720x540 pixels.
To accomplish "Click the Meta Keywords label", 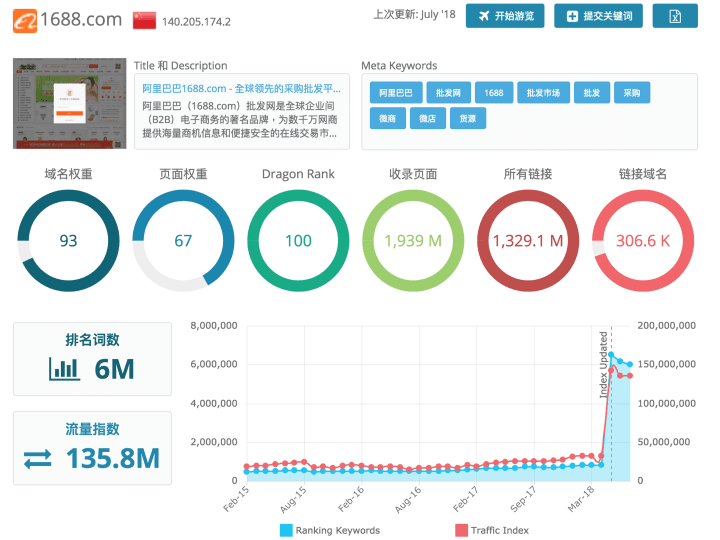I will pos(399,66).
